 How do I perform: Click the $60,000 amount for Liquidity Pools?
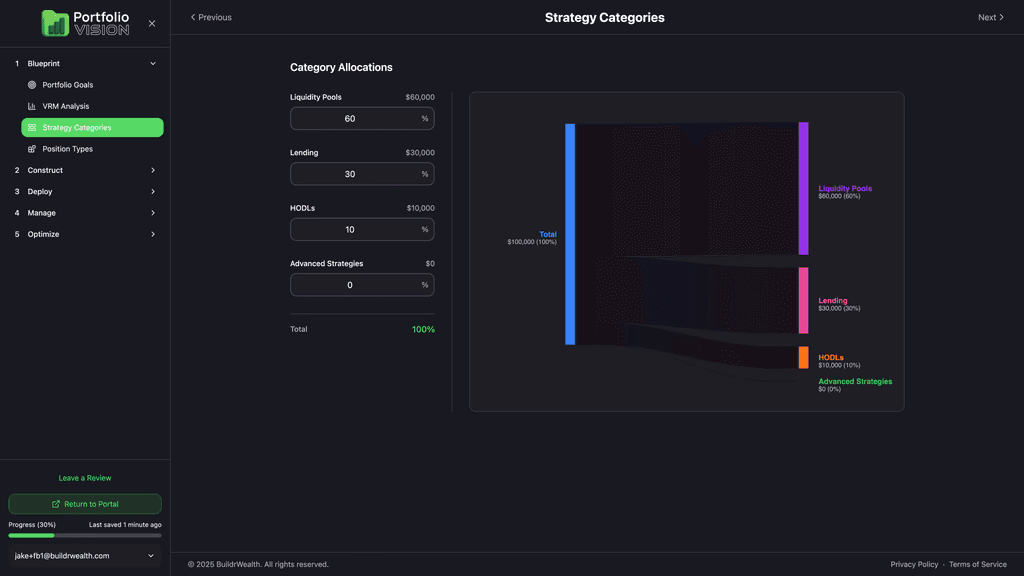click(420, 97)
